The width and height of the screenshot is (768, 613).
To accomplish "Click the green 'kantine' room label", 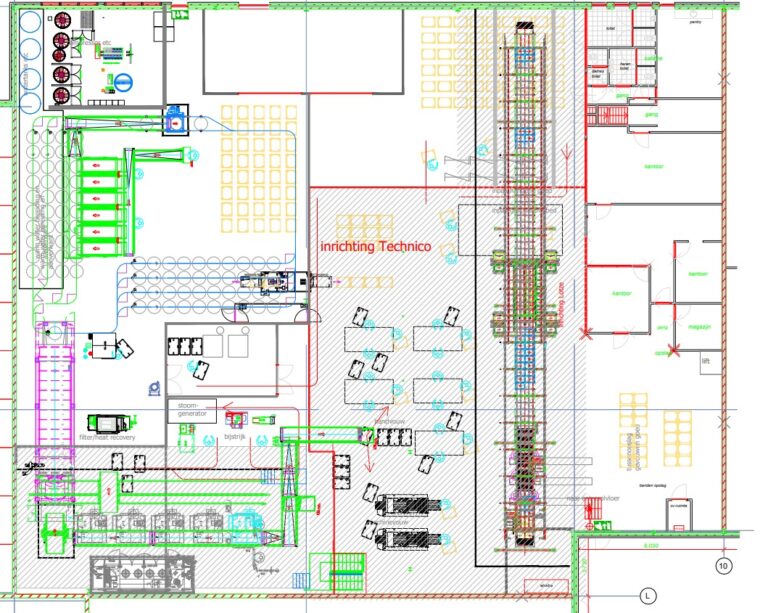I will (653, 58).
